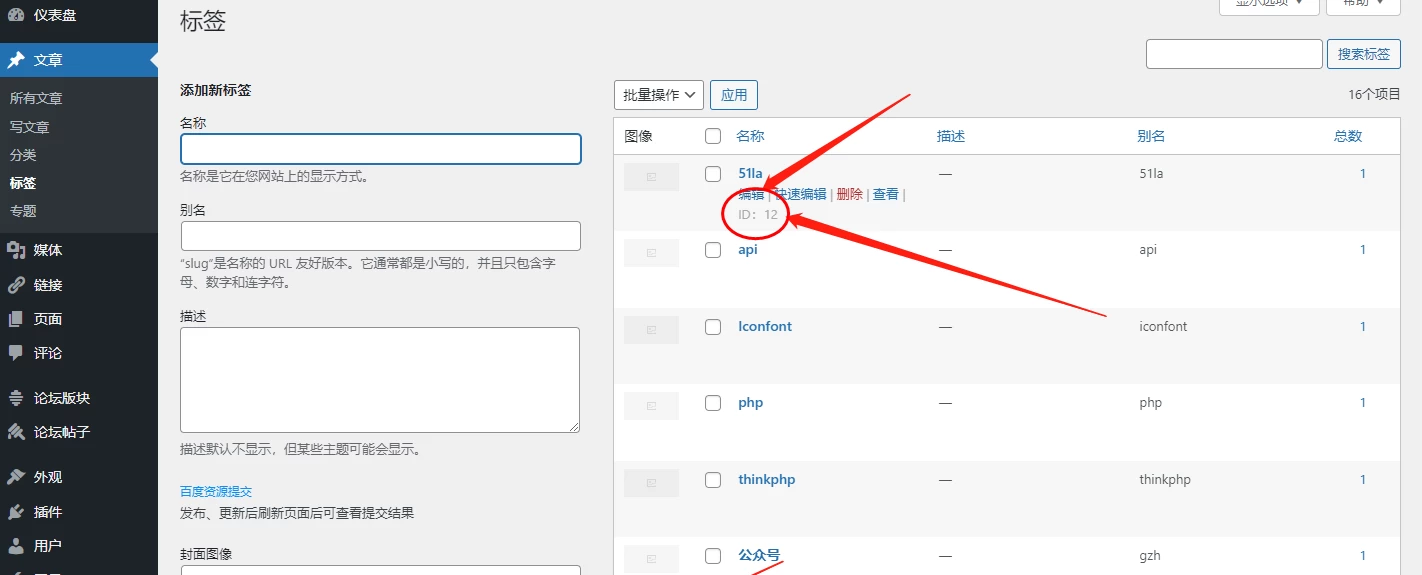
Task: Check the api tag checkbox
Action: [x=713, y=250]
